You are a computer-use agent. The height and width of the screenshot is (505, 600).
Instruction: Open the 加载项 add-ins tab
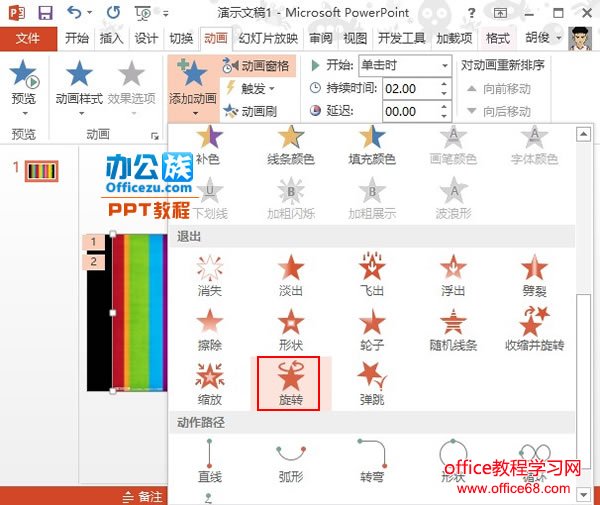(454, 38)
